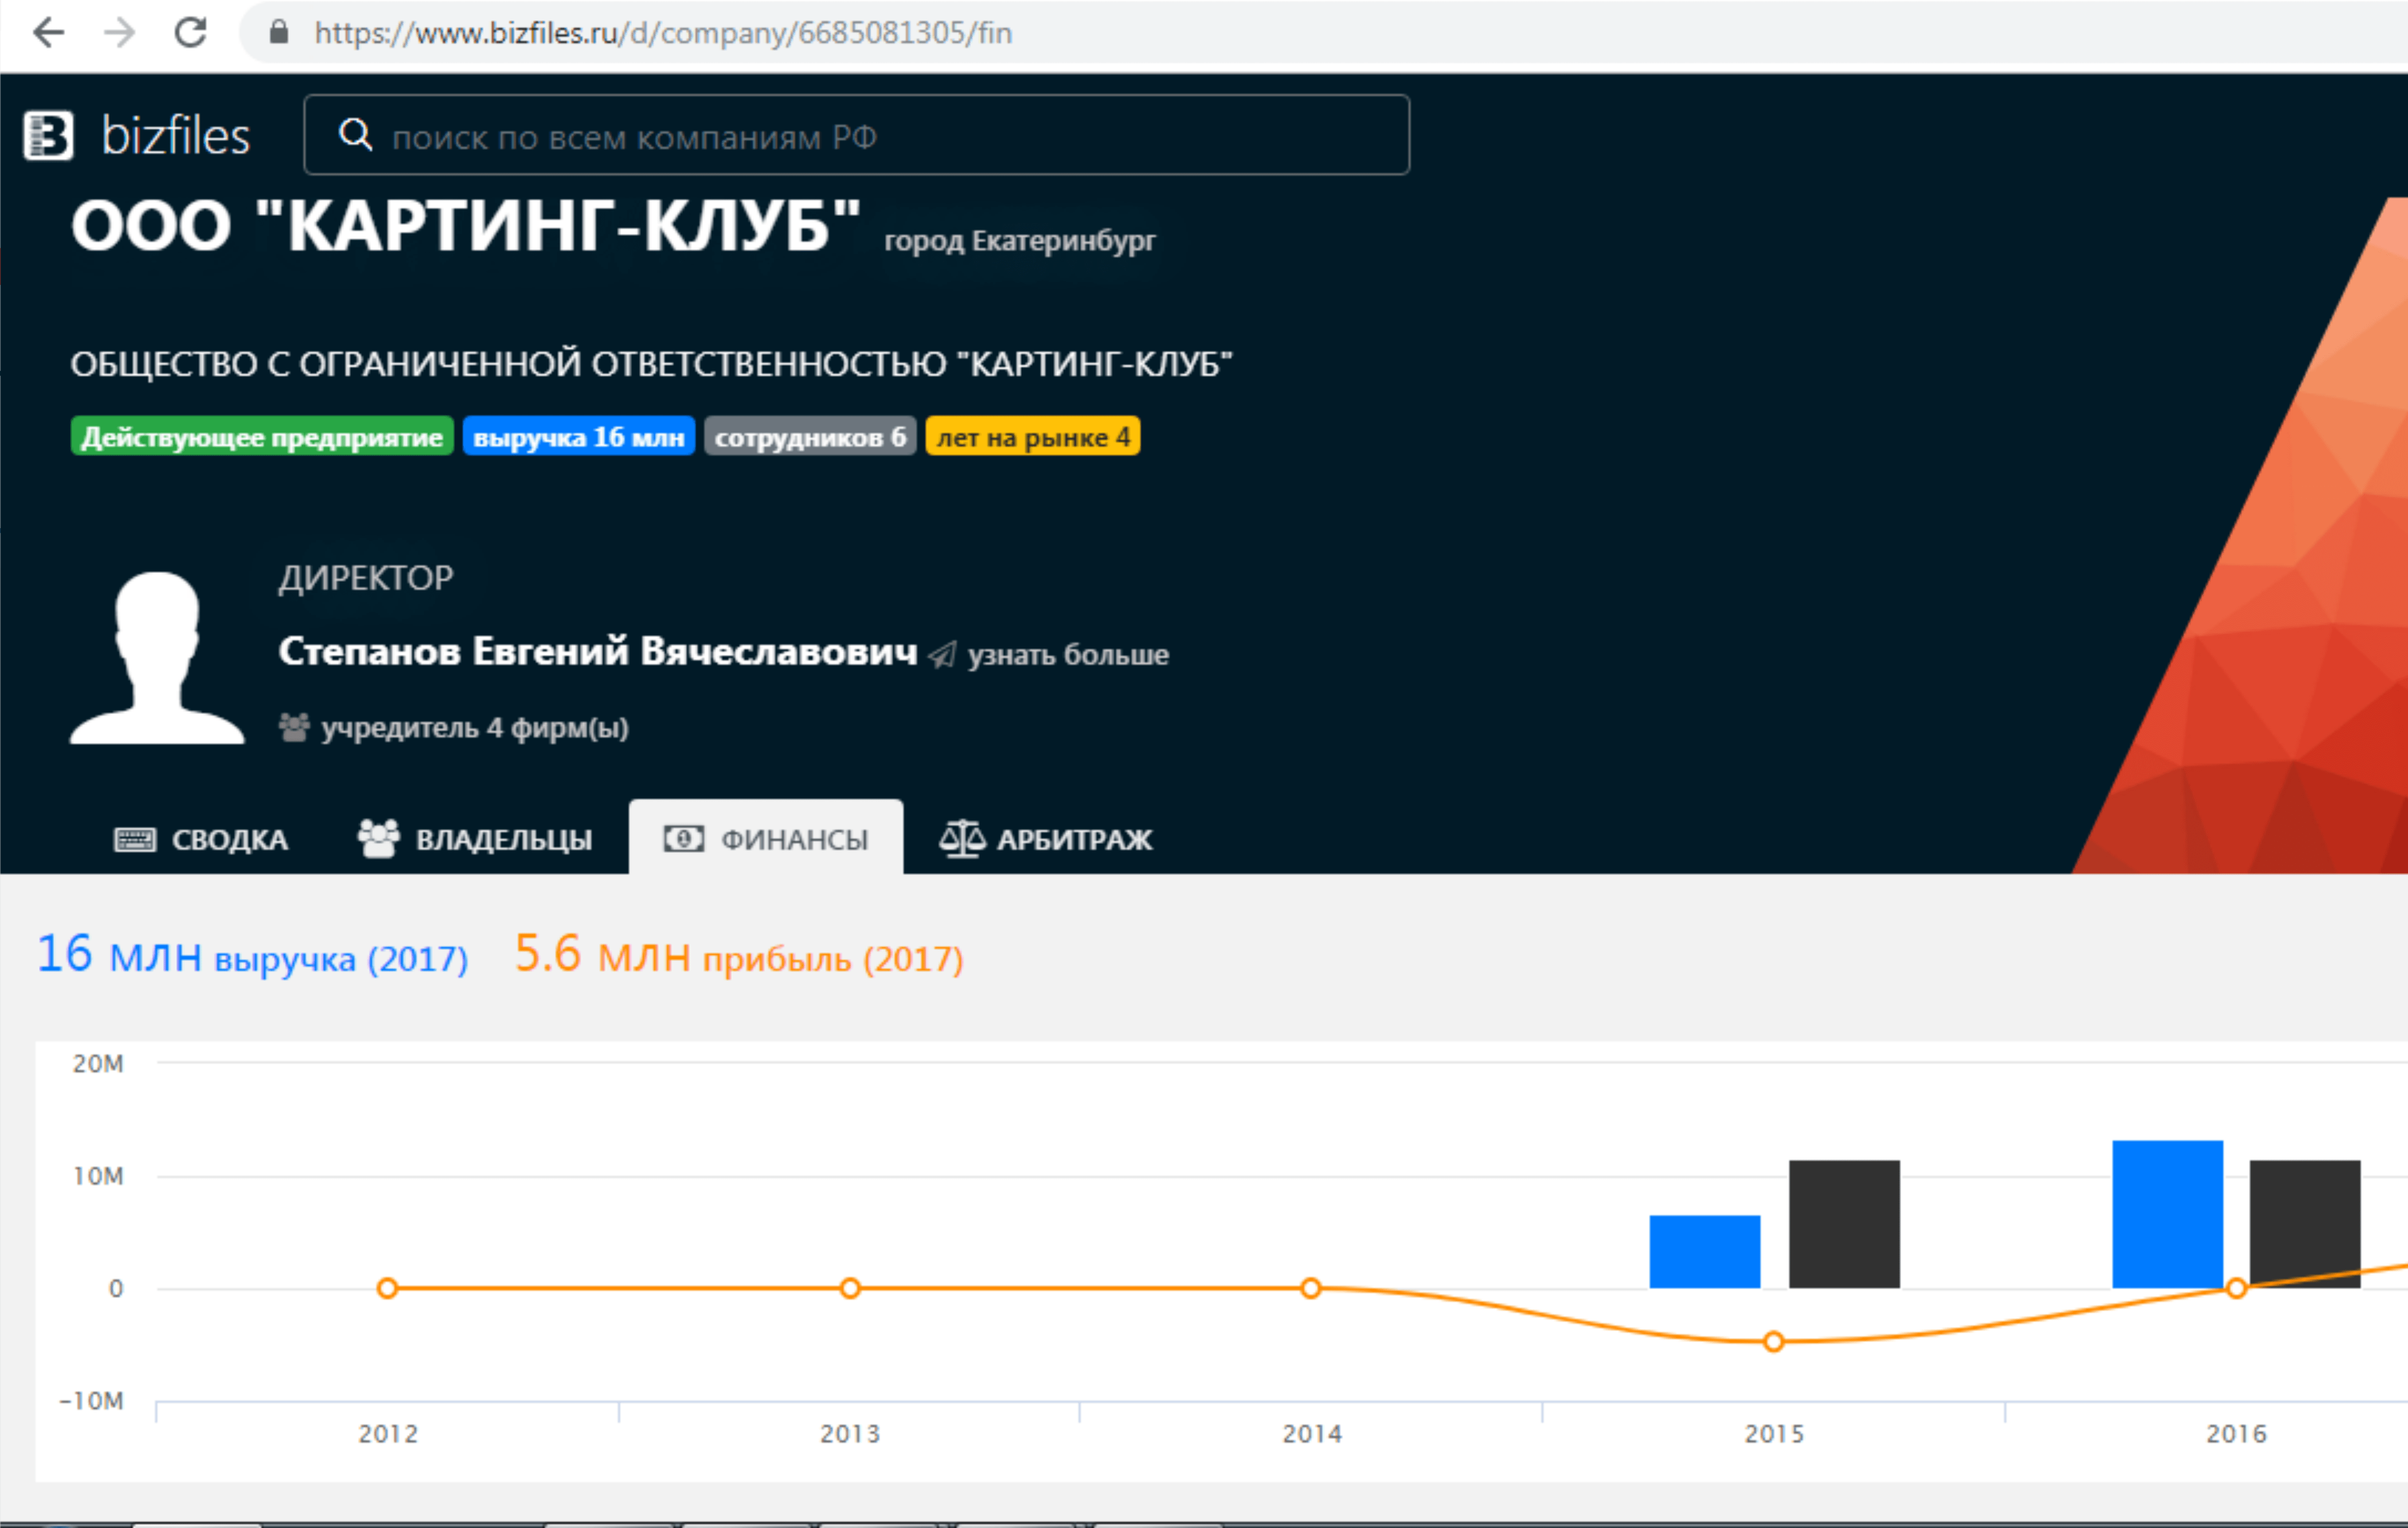
Task: Click the magnifier search icon
Action: tap(355, 134)
